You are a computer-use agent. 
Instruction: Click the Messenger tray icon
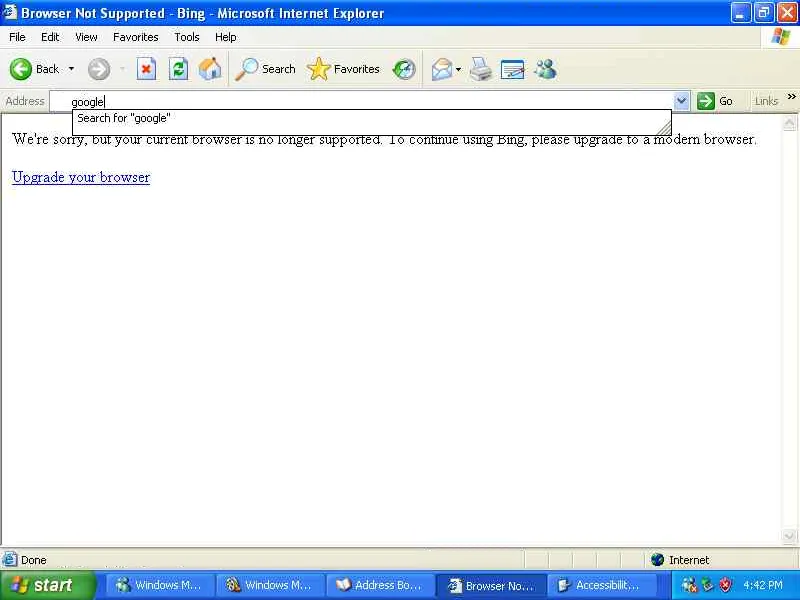click(689, 585)
